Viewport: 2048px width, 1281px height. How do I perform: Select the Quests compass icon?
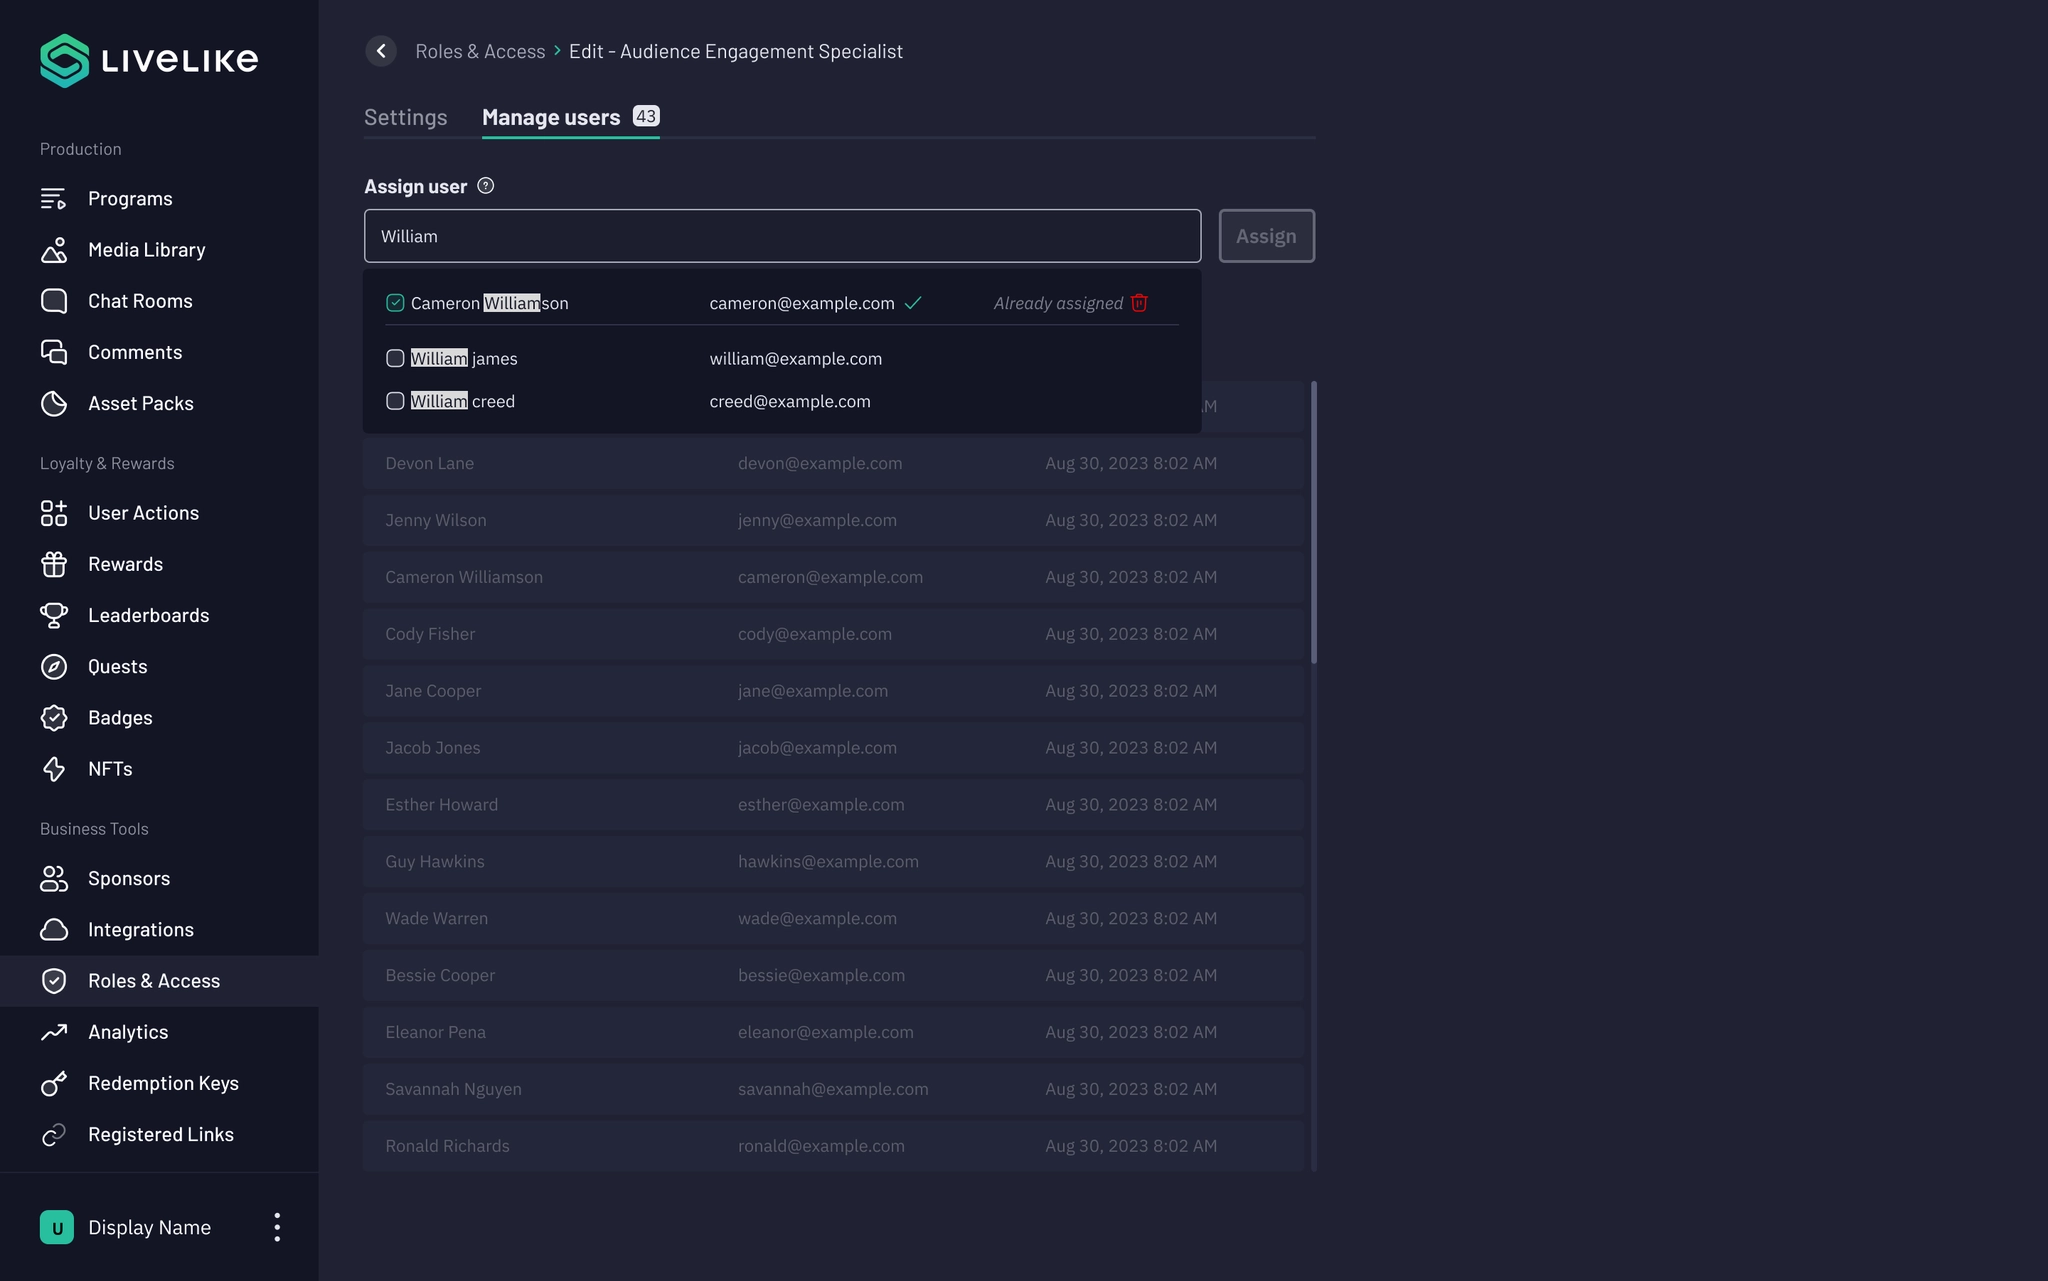[54, 666]
